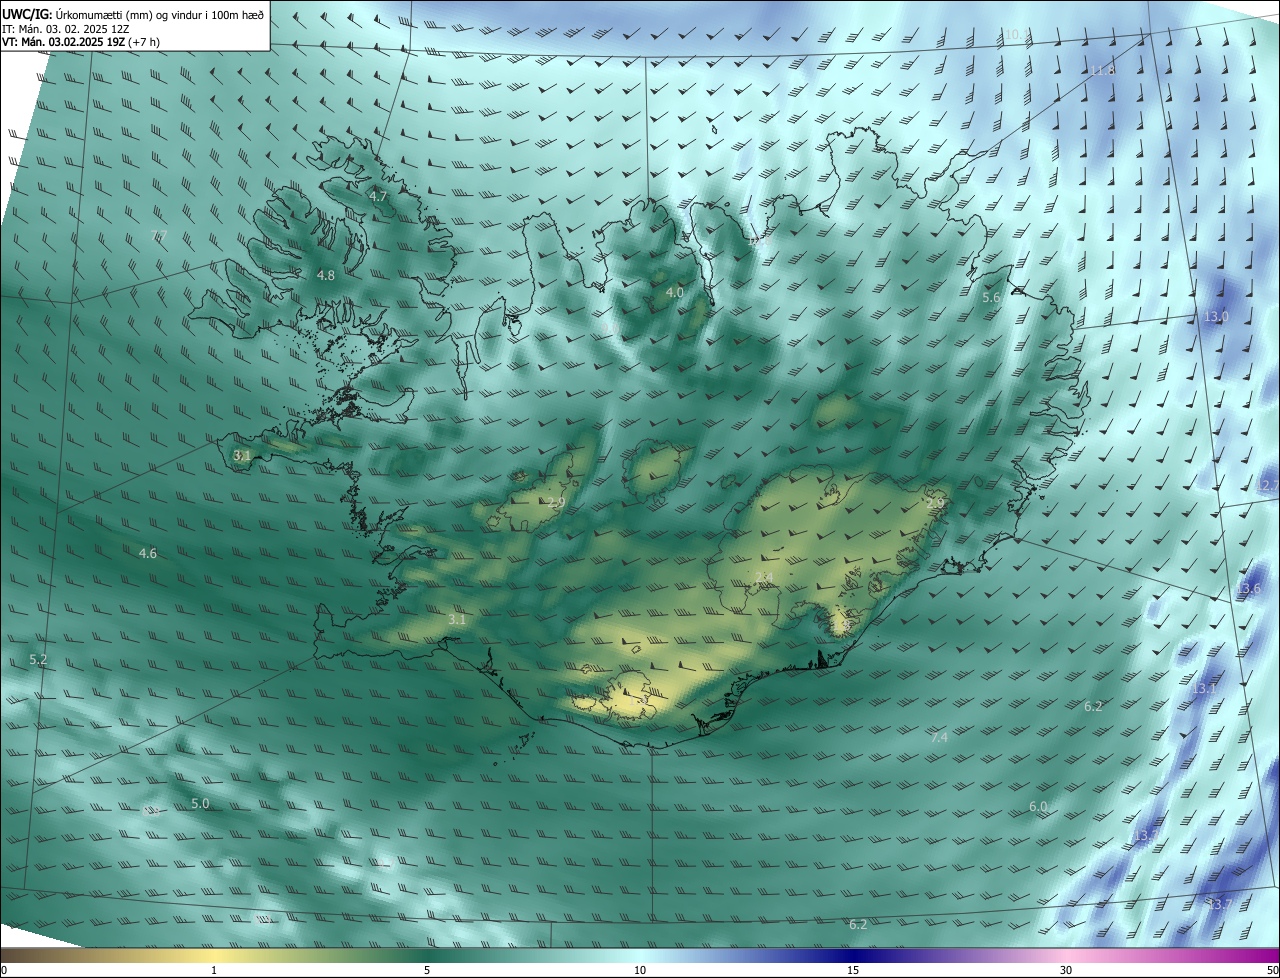This screenshot has height=978, width=1280.
Task: Click the 'VT: Mán. 03.02.2025 19Z (+7 h)' line
Action: click(x=81, y=42)
